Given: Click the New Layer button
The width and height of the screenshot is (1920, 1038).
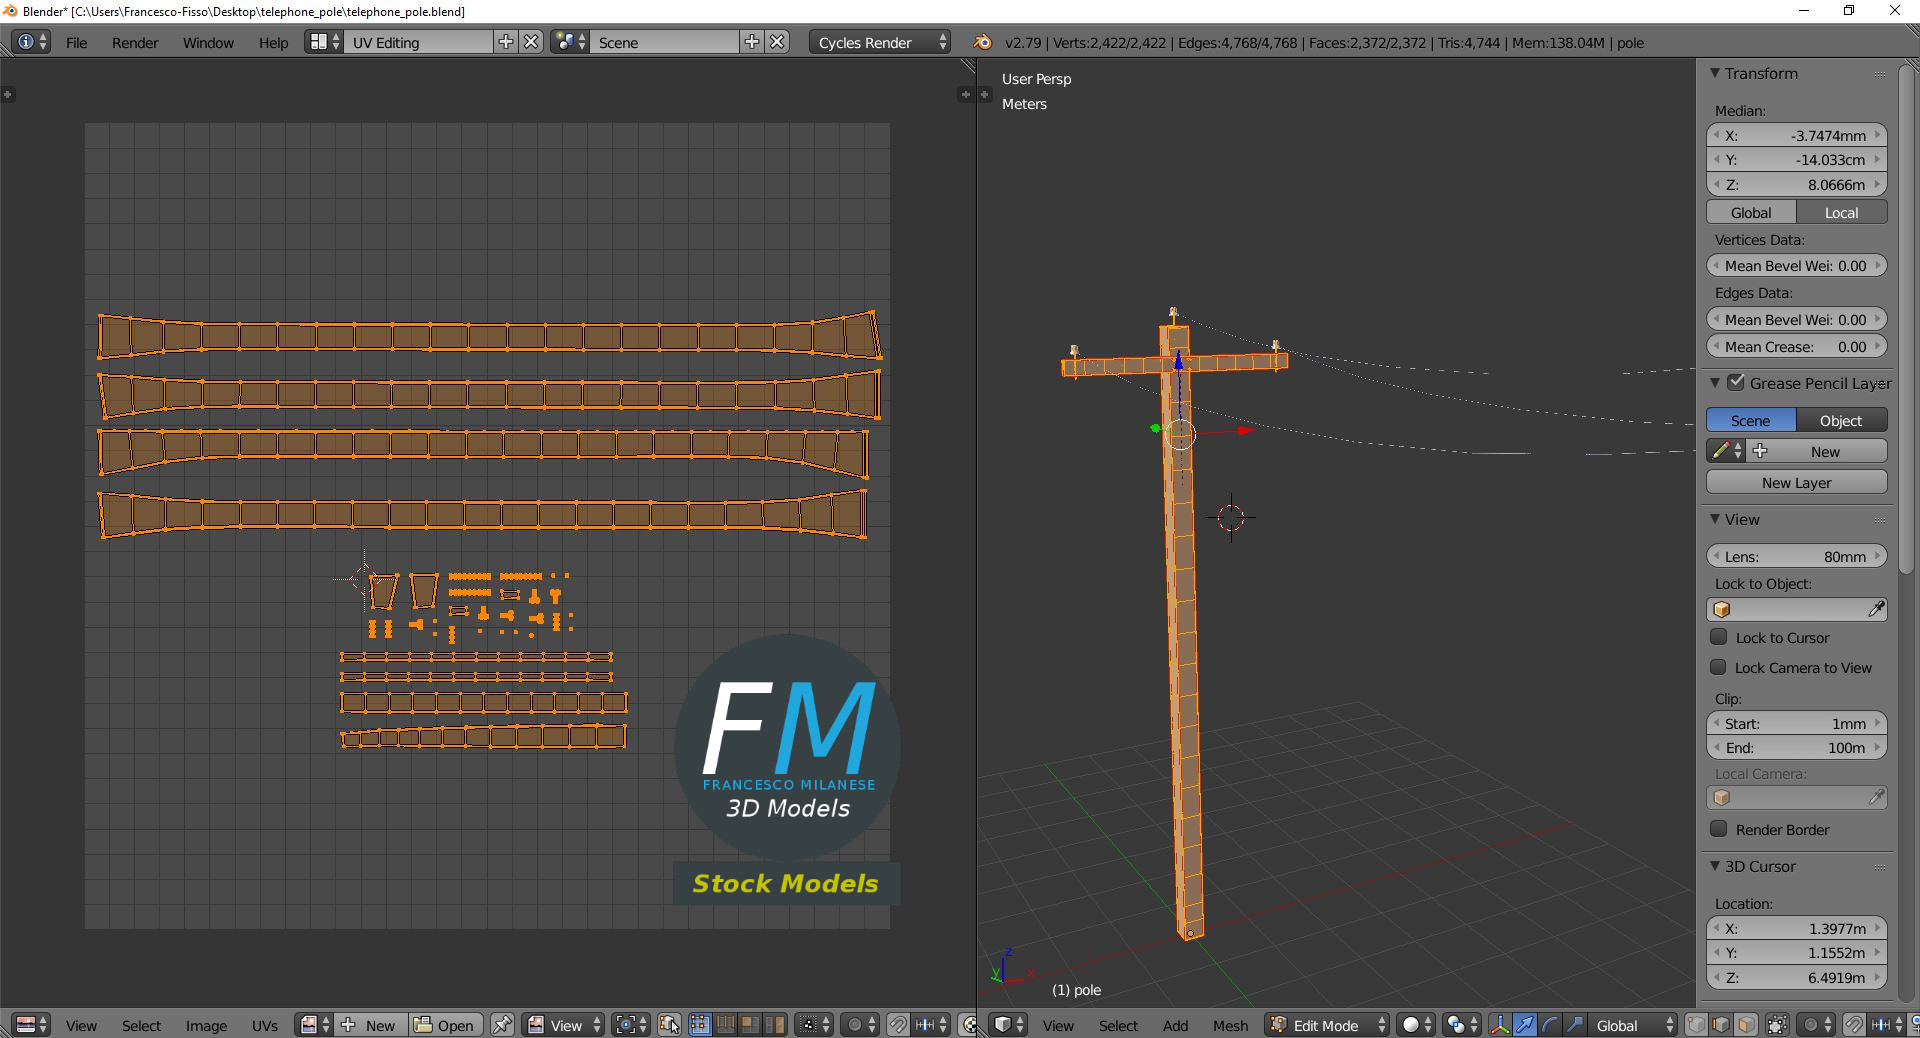Looking at the screenshot, I should click(1796, 482).
